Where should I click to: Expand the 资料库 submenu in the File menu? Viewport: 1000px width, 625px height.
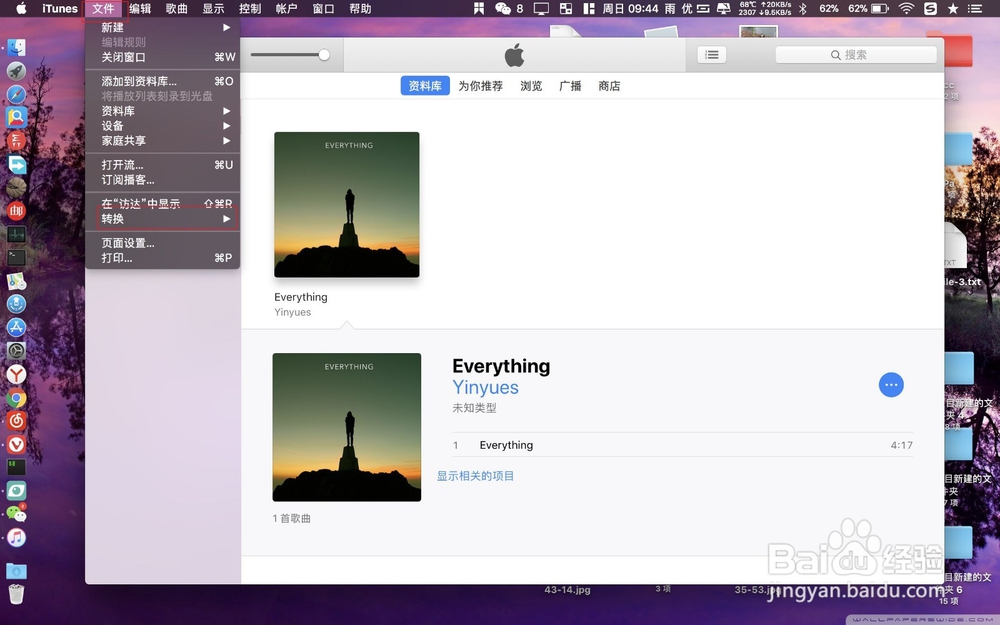(x=163, y=110)
